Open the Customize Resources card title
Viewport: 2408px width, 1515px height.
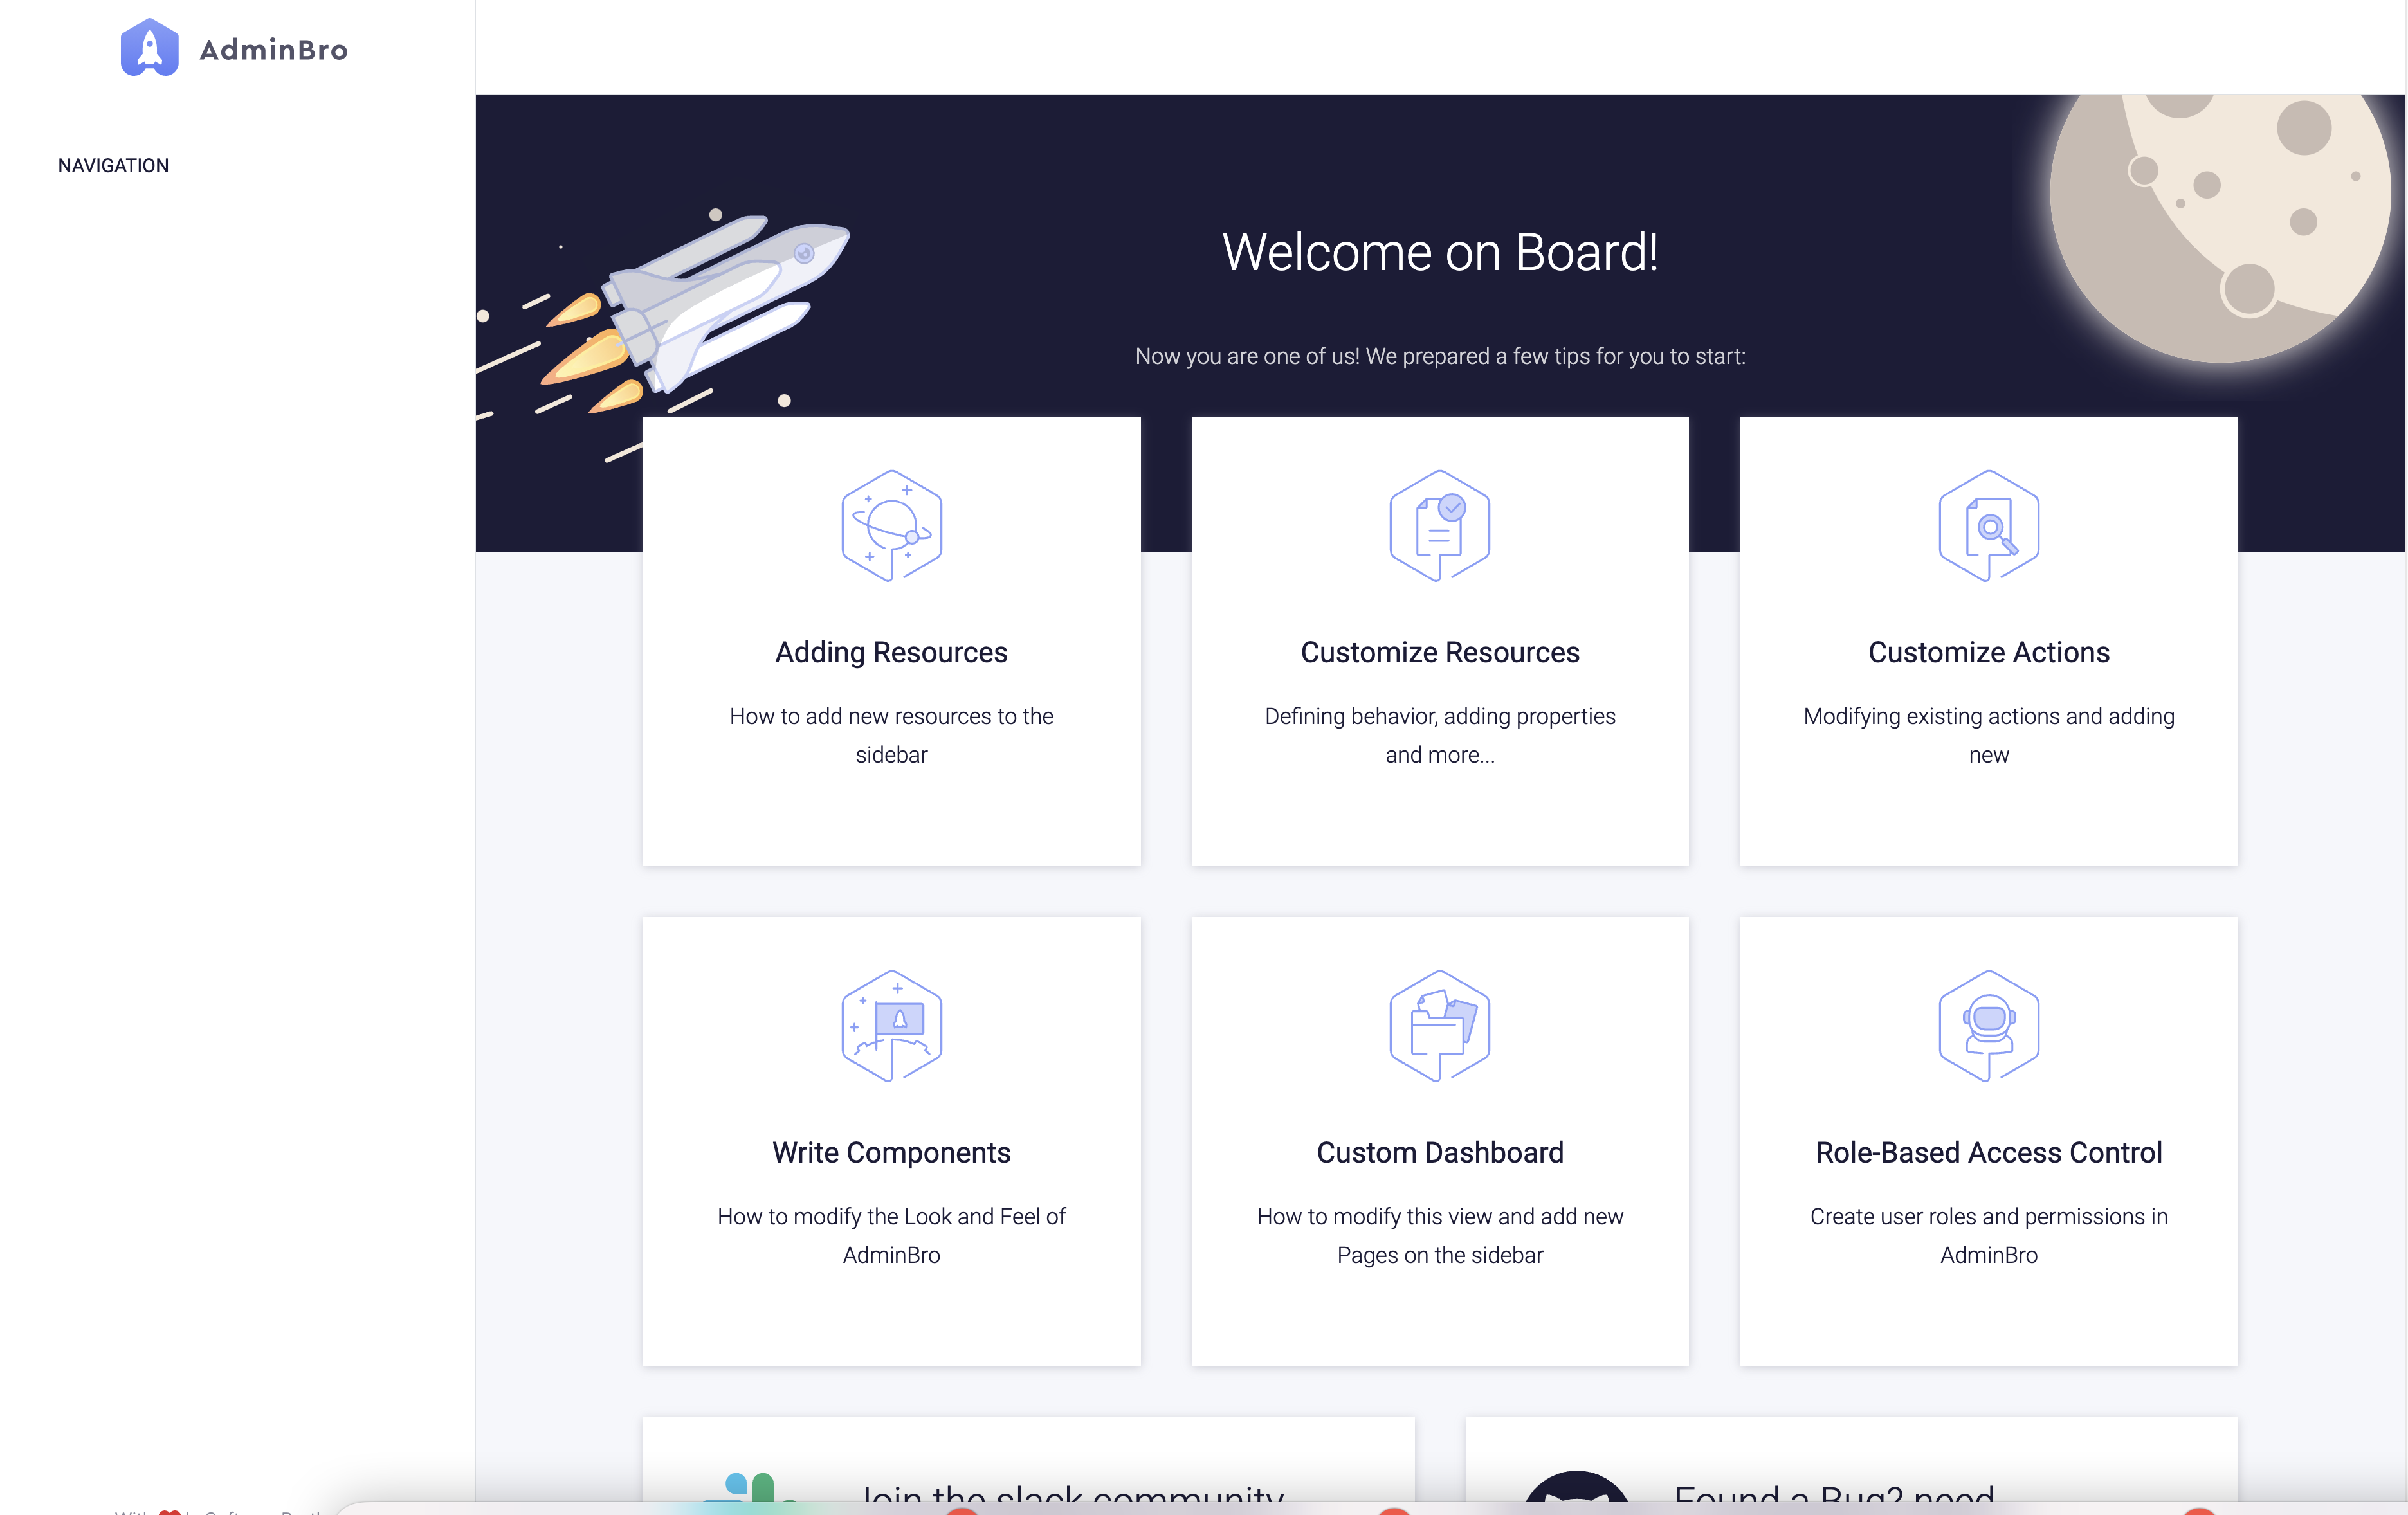pyautogui.click(x=1439, y=652)
